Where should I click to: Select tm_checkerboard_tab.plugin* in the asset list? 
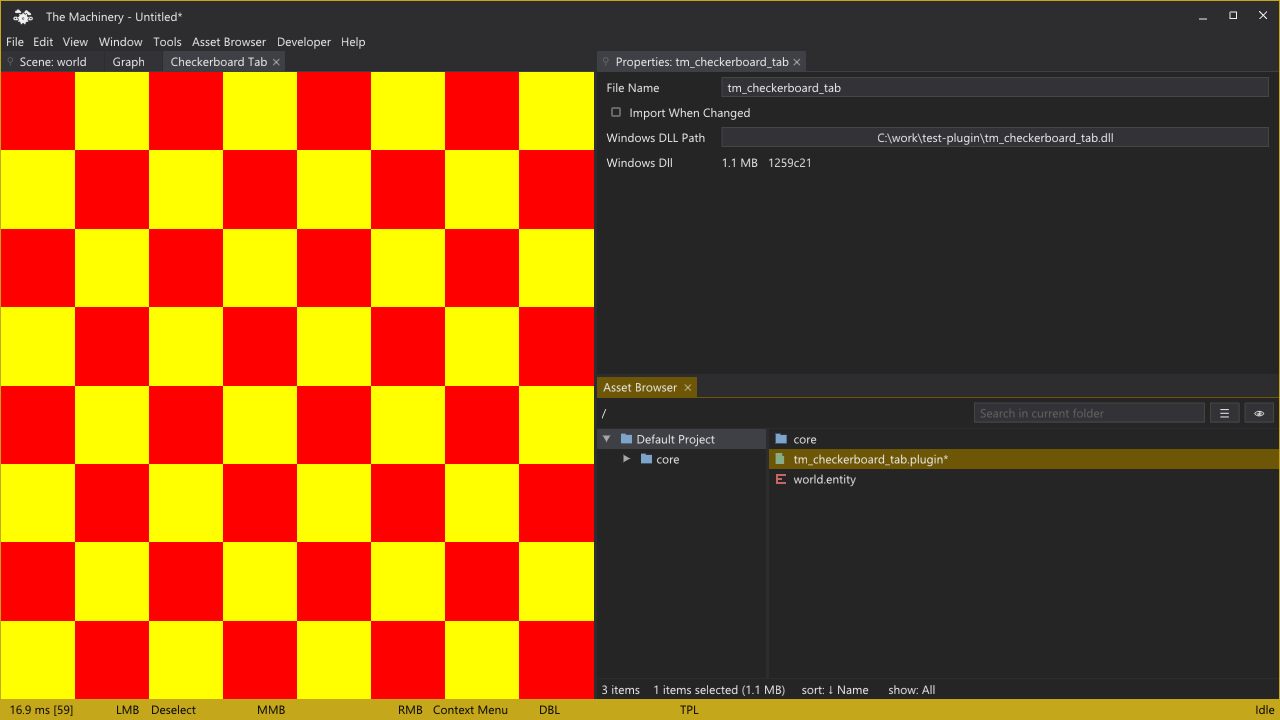pos(1024,459)
